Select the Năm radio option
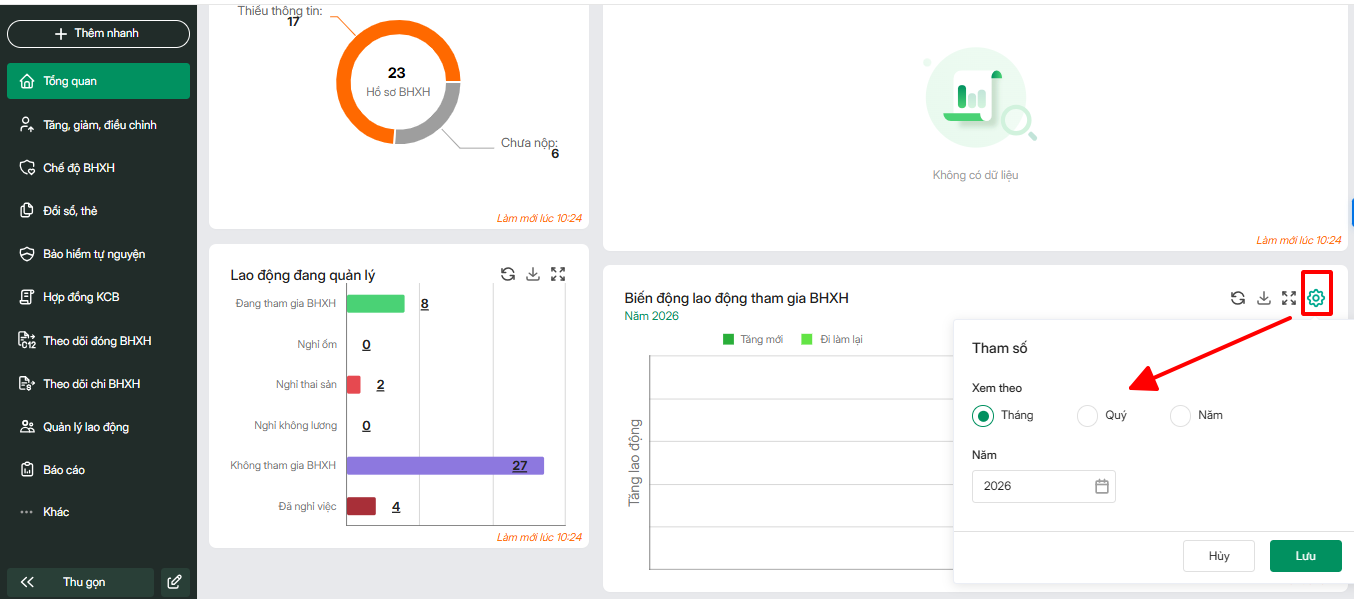Viewport: 1354px width, 599px height. 1181,416
